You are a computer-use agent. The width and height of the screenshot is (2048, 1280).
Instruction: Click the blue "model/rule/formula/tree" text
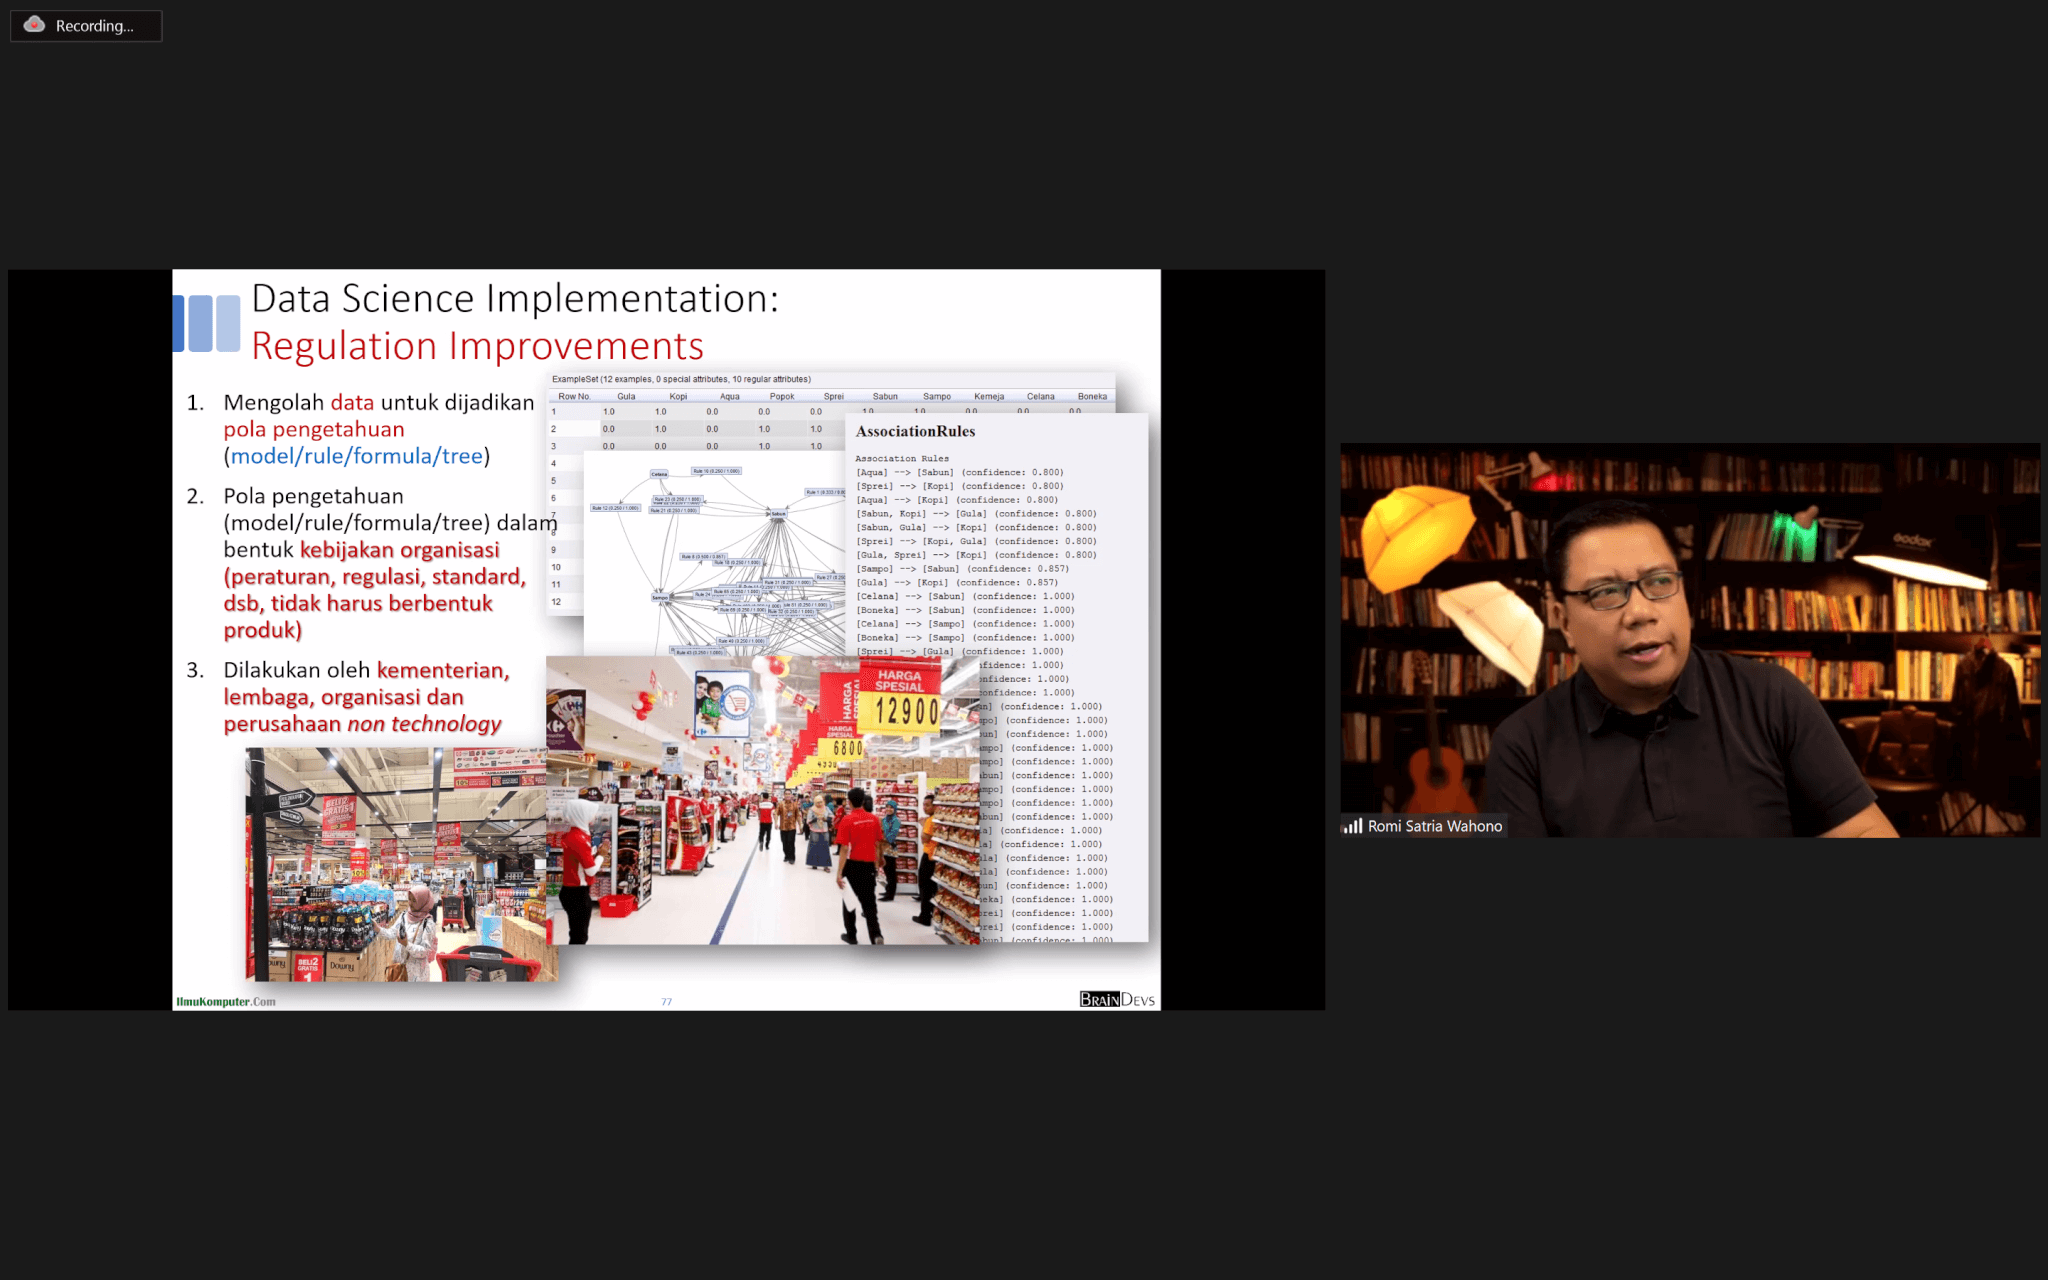(x=357, y=456)
